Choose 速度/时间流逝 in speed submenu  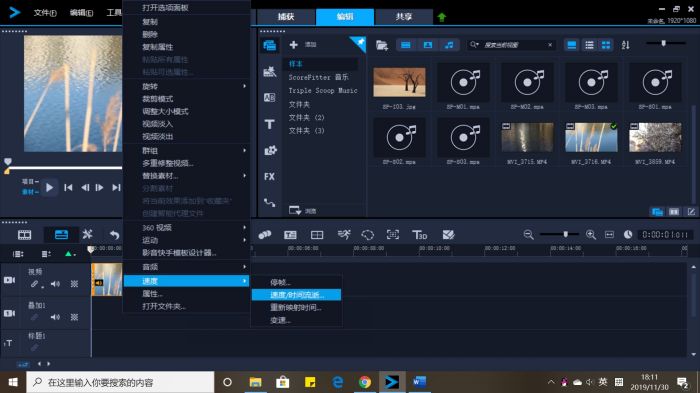tap(296, 295)
